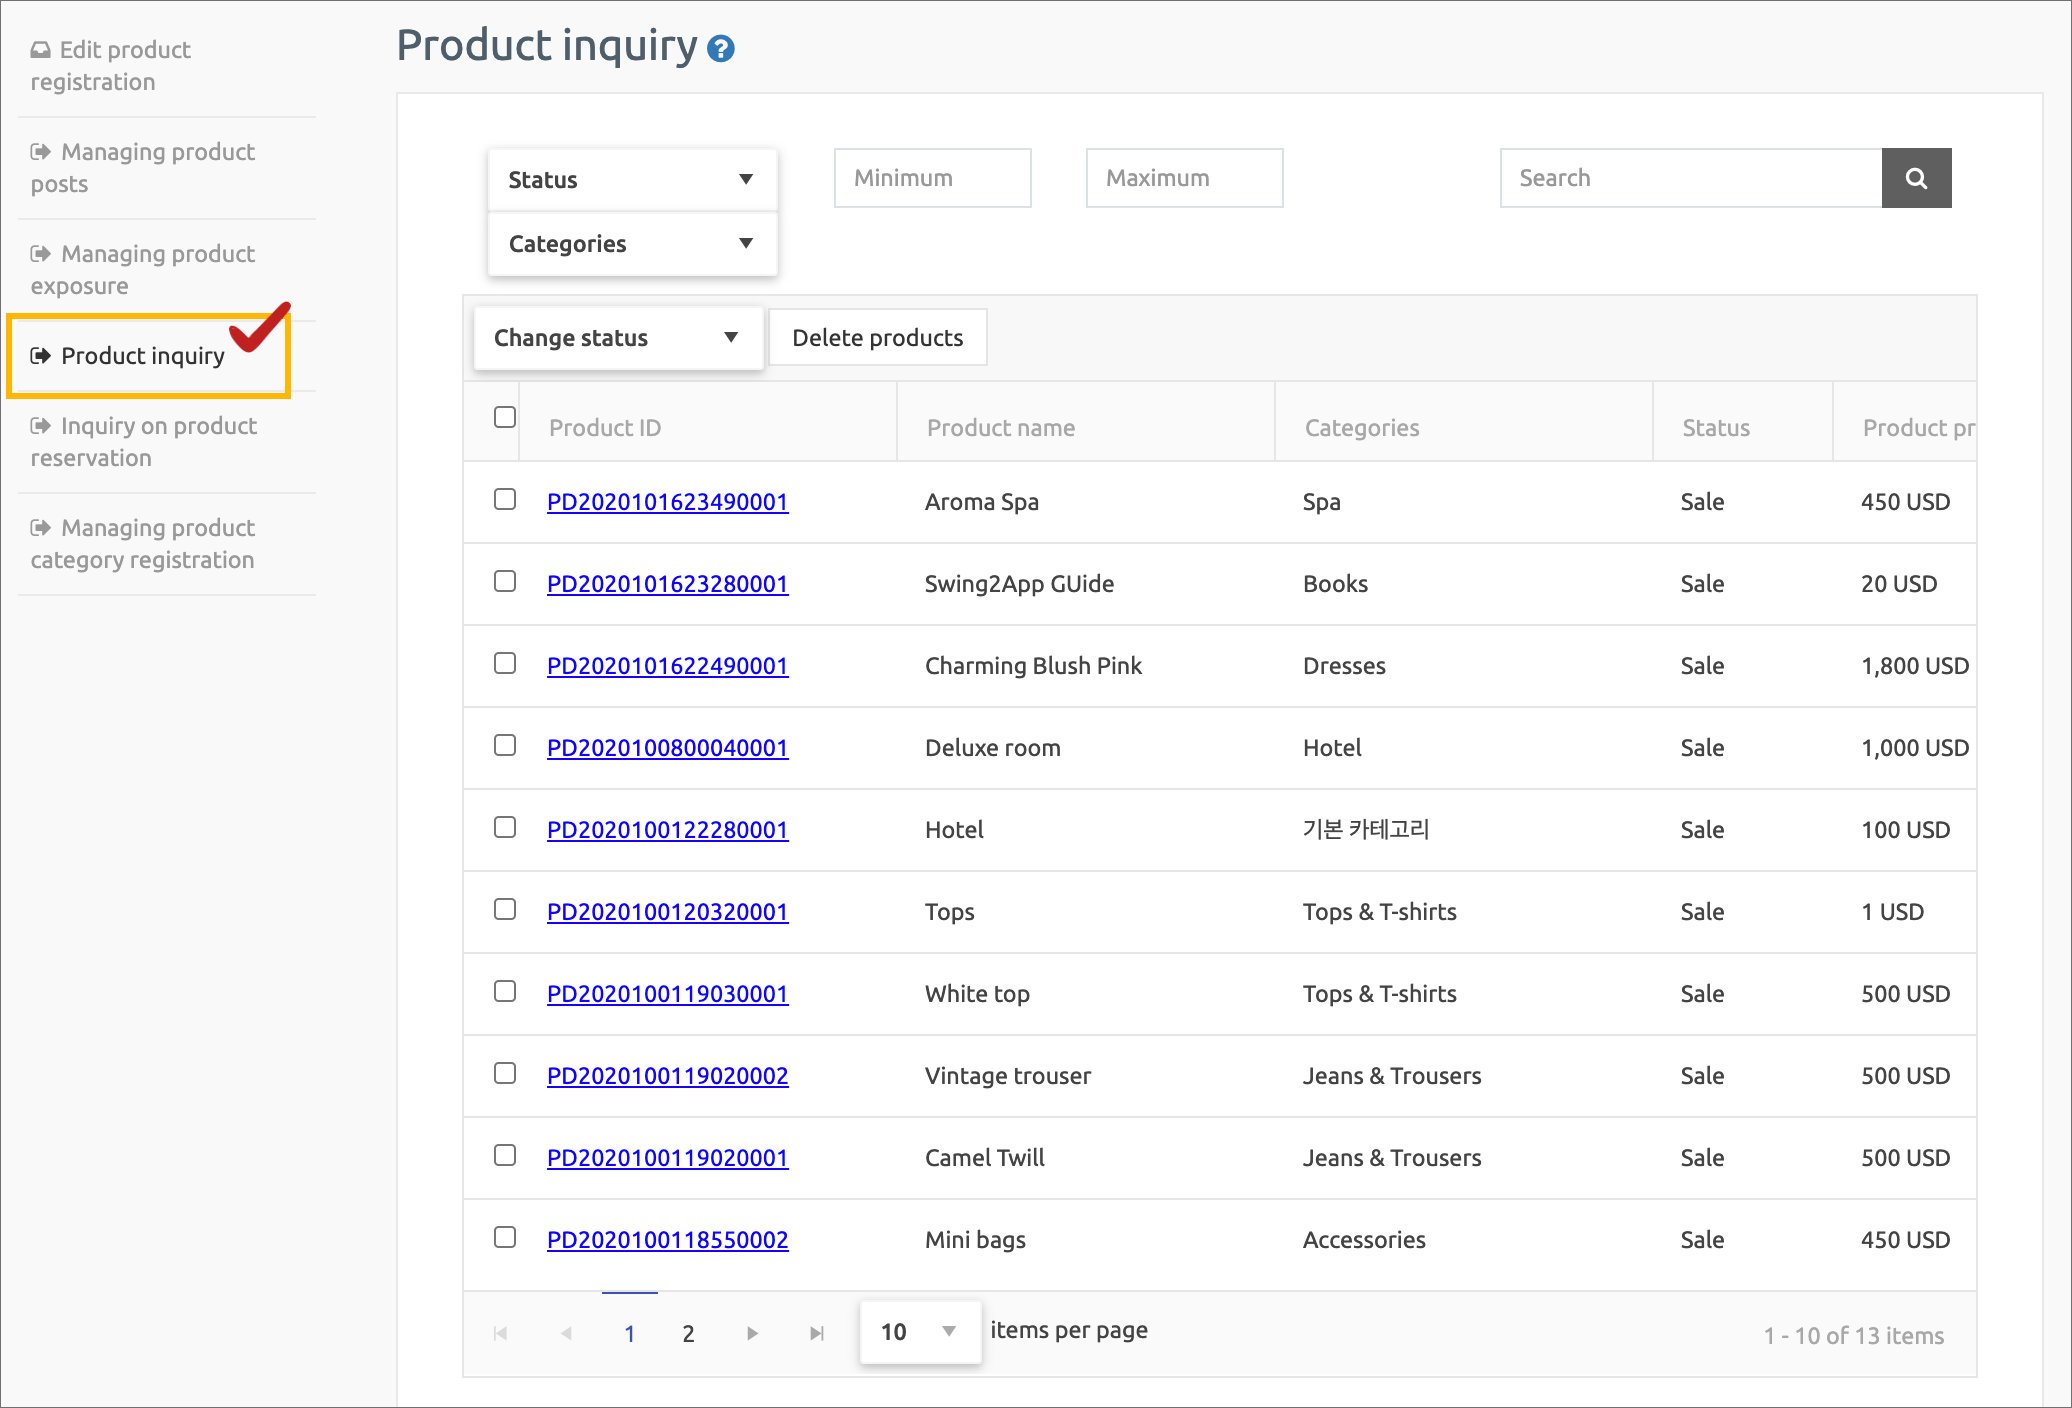Click the help question mark icon
The height and width of the screenshot is (1408, 2072).
(720, 48)
